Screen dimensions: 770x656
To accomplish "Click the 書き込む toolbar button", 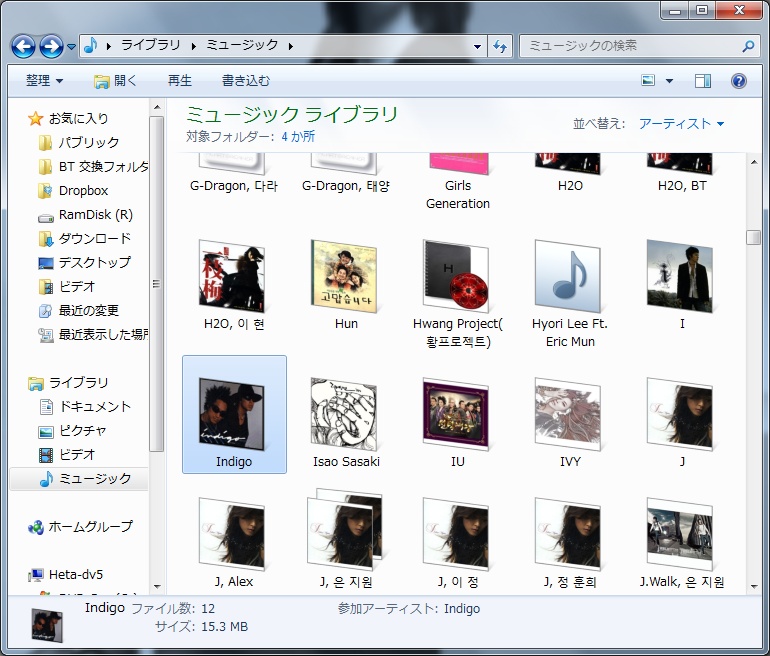I will coord(246,81).
